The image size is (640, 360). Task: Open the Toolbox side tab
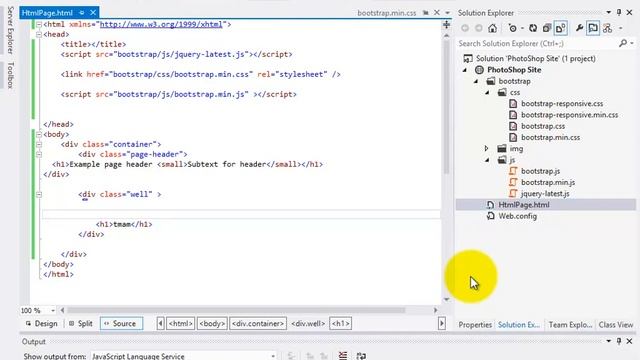pos(11,75)
